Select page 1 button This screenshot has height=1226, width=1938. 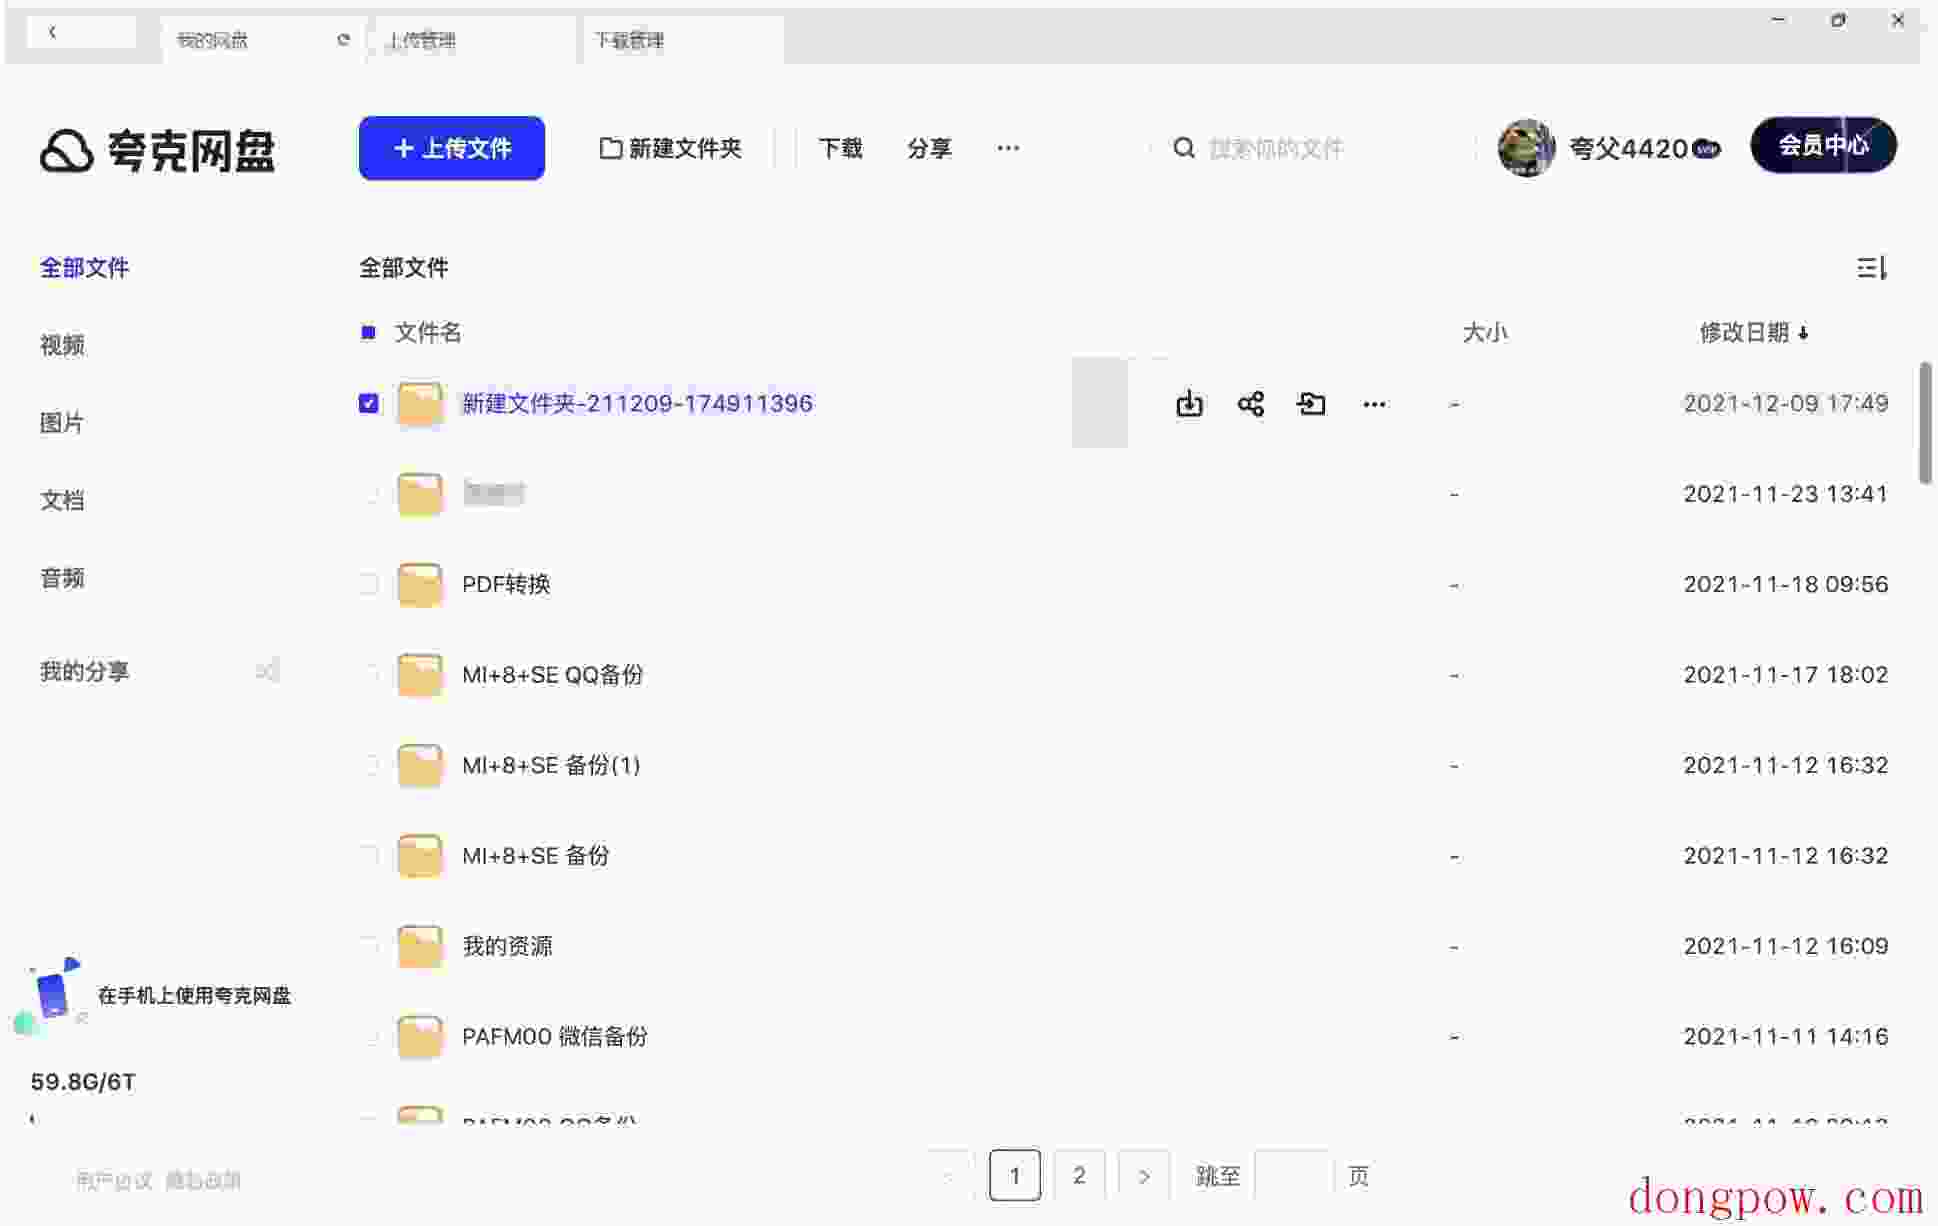click(x=1015, y=1176)
